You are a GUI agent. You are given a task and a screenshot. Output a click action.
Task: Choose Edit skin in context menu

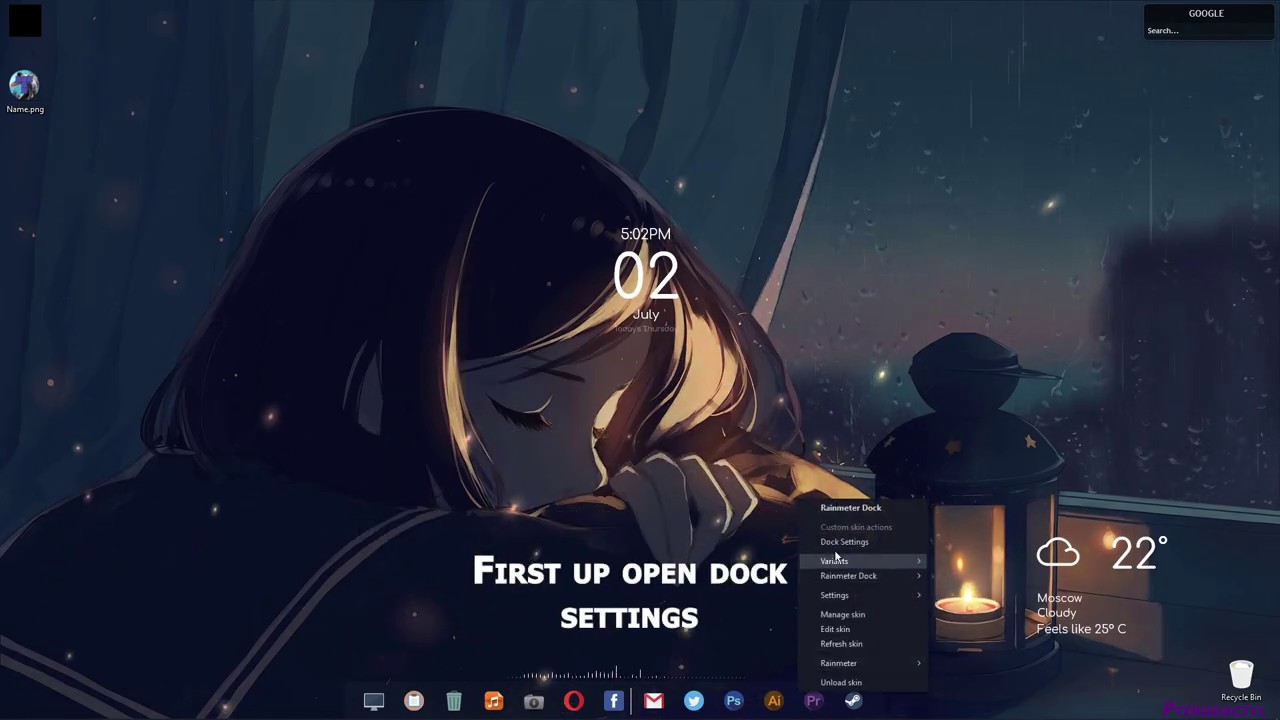[x=835, y=630]
